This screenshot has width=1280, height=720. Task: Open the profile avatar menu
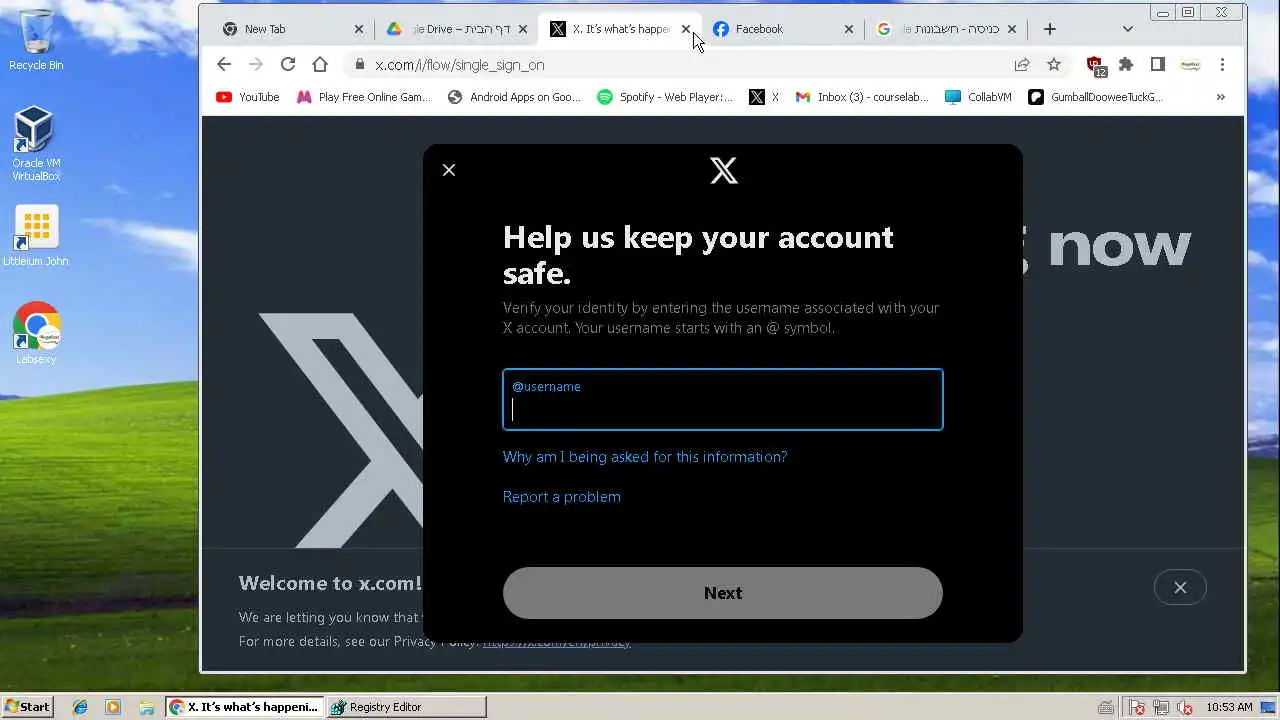tap(1190, 64)
